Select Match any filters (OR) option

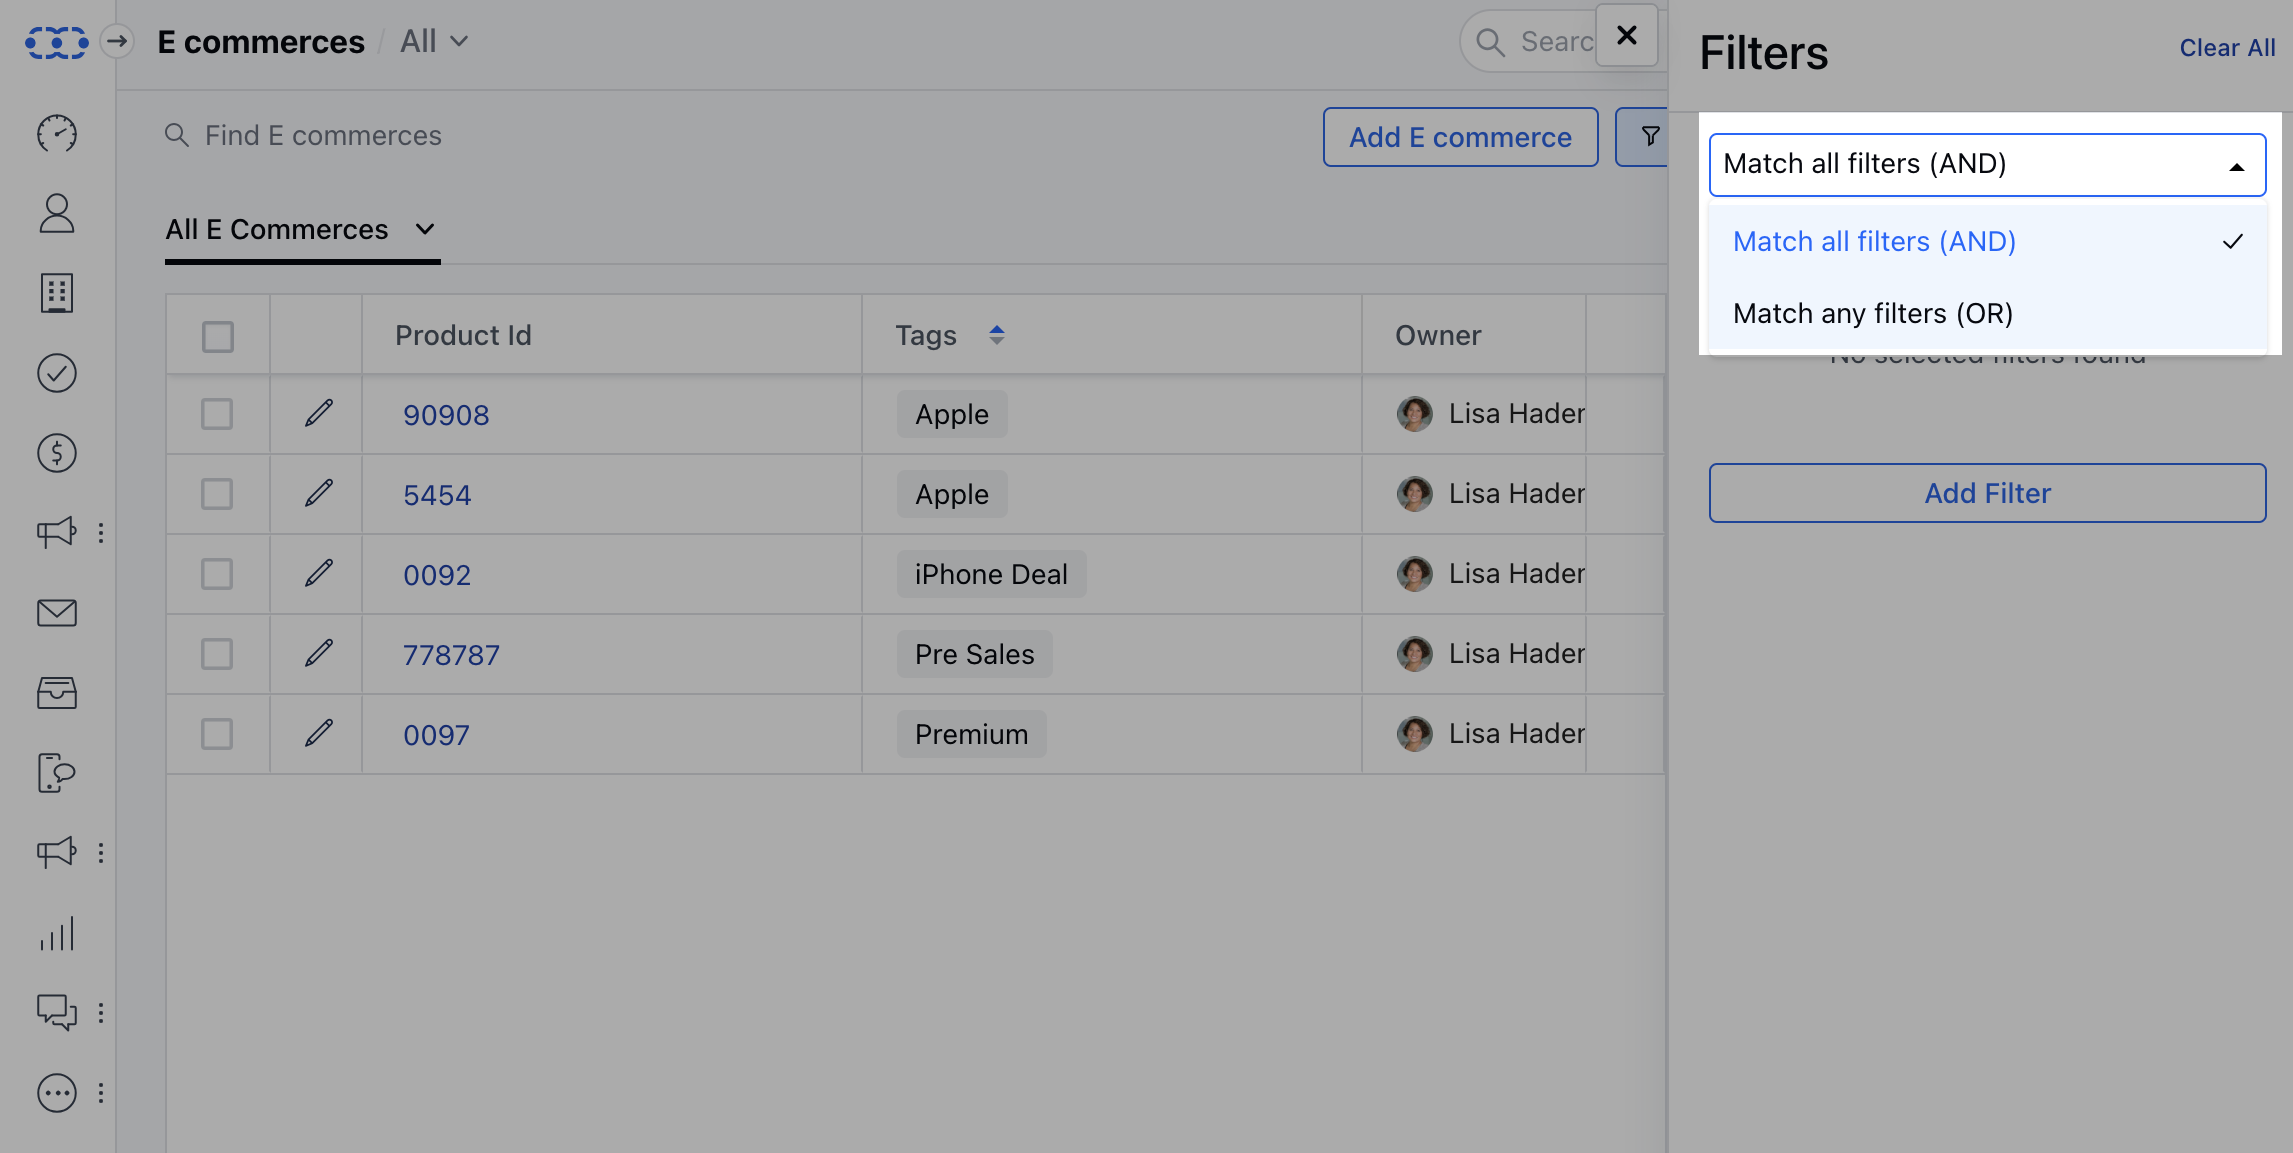coord(1987,313)
